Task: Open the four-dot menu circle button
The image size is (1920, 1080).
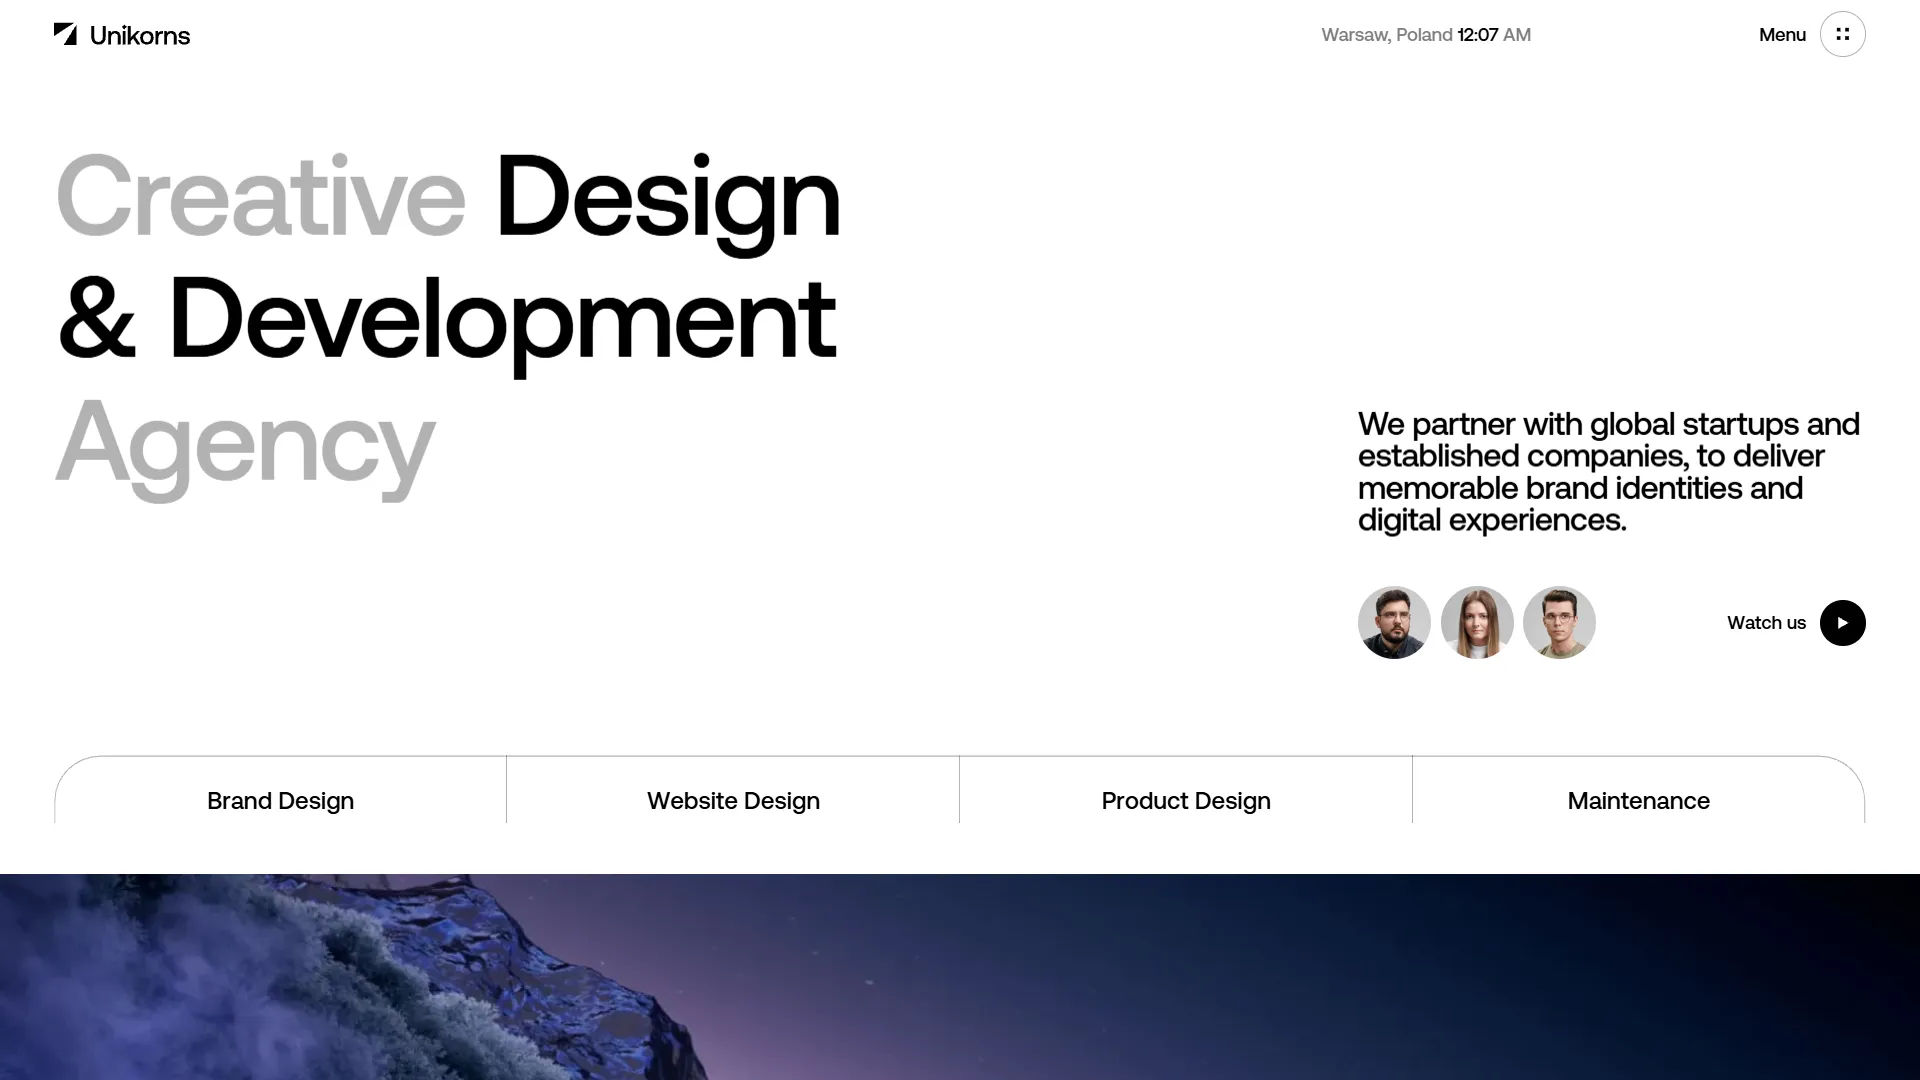Action: (x=1842, y=34)
